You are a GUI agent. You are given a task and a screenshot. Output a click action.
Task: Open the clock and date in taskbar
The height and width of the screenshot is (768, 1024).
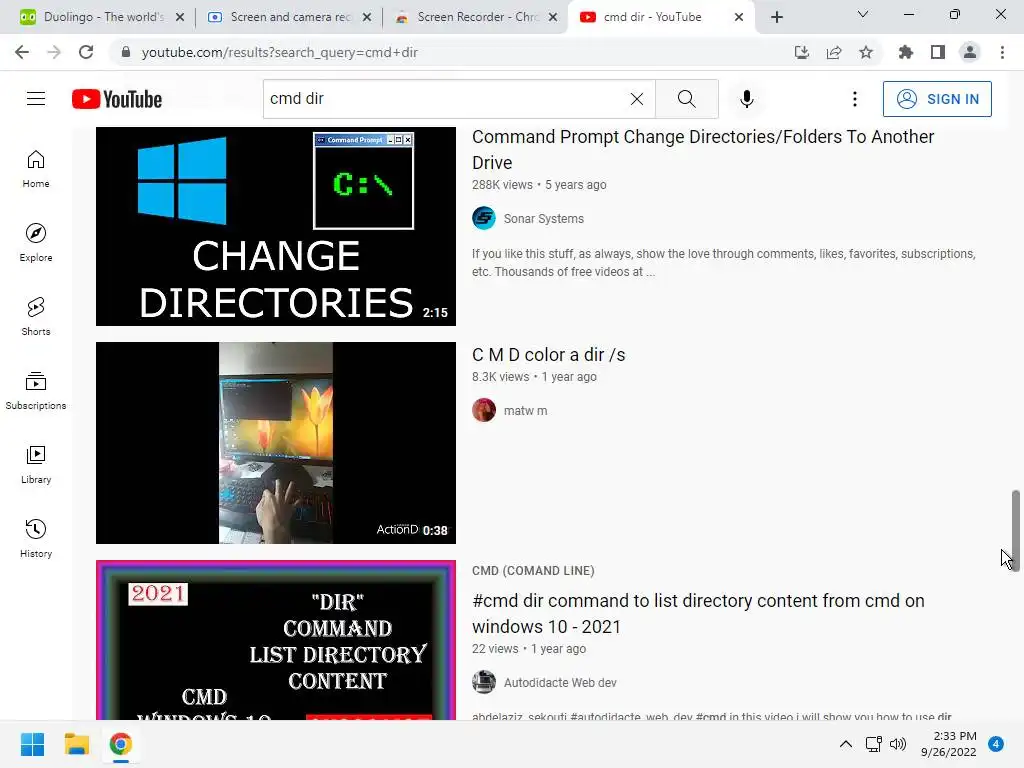point(948,744)
